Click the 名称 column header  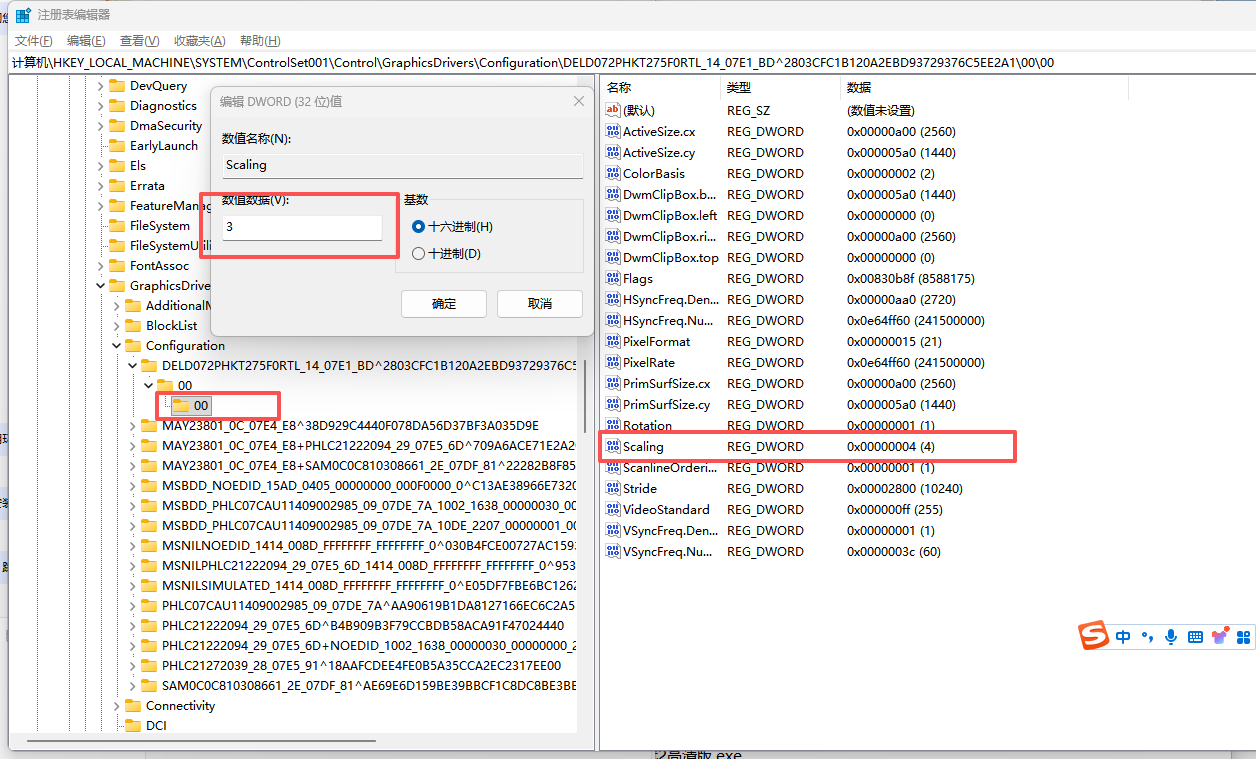(x=620, y=88)
